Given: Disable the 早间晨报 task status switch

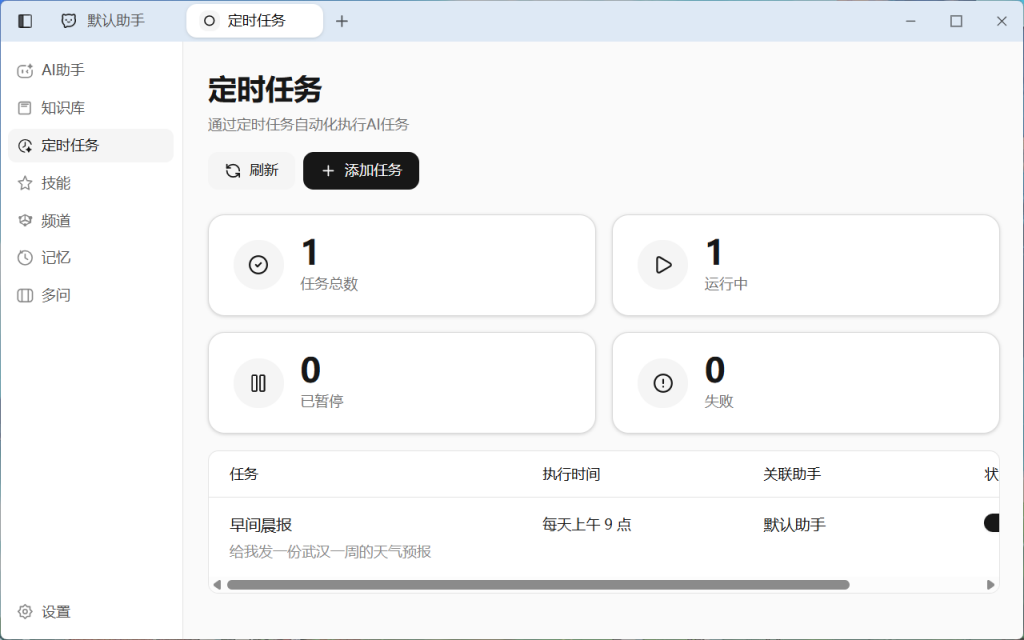Looking at the screenshot, I should click(x=992, y=522).
